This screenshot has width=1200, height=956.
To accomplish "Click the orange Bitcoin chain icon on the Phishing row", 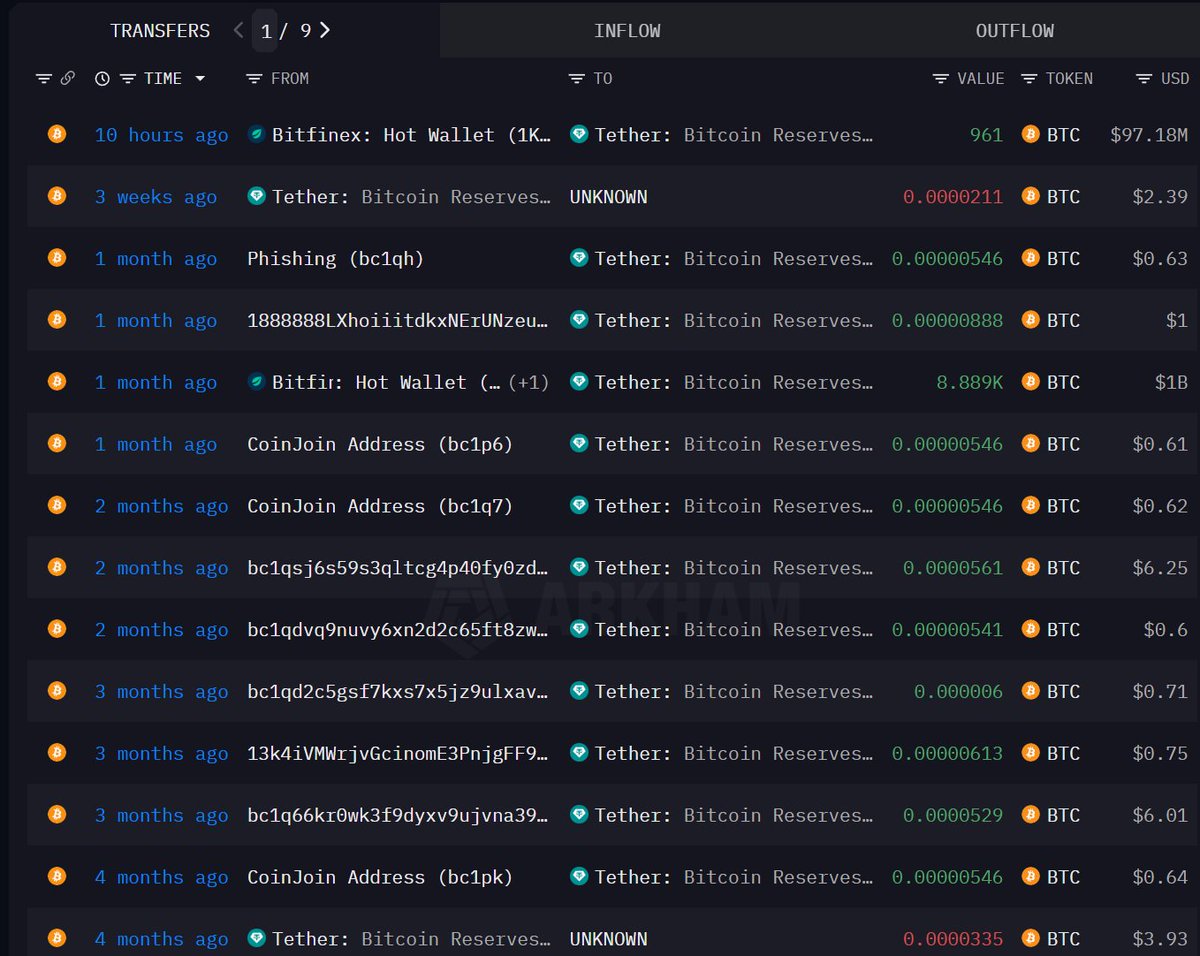I will tap(56, 258).
